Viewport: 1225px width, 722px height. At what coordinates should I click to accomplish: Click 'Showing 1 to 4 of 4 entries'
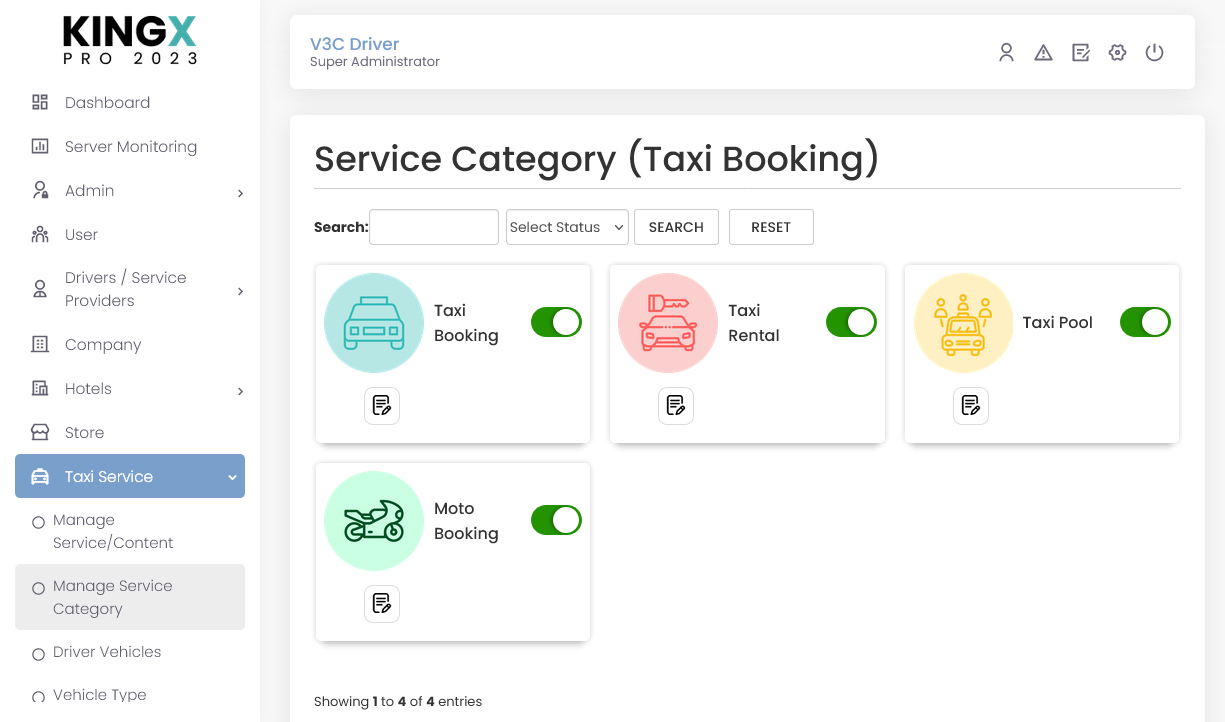click(x=398, y=701)
